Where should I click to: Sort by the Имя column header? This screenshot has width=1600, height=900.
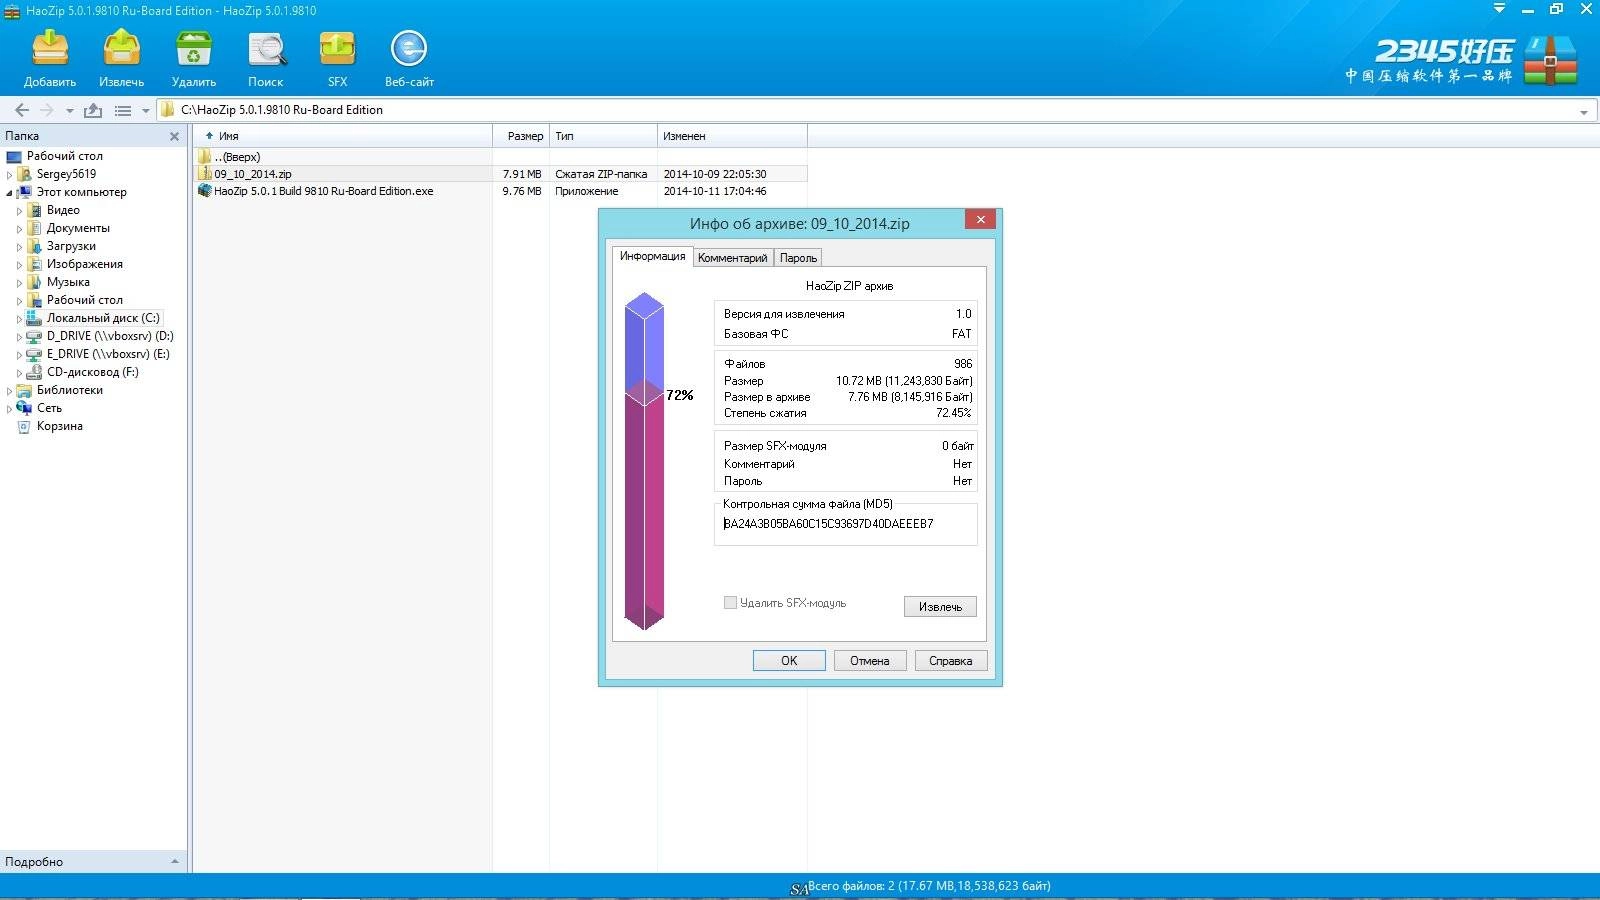(343, 136)
